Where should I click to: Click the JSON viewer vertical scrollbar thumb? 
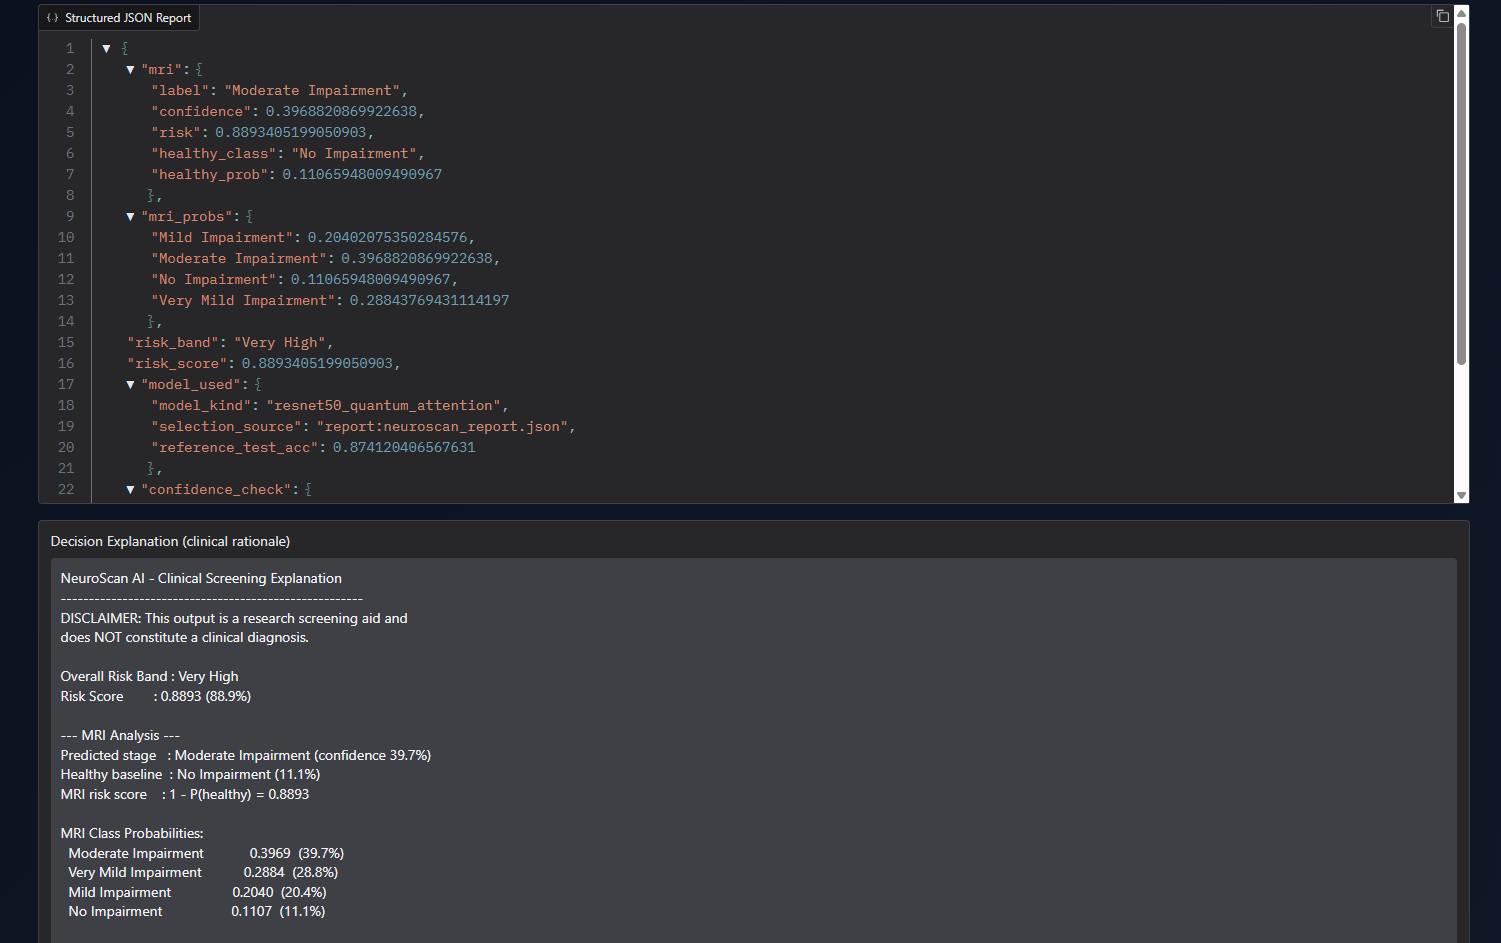[x=1461, y=193]
